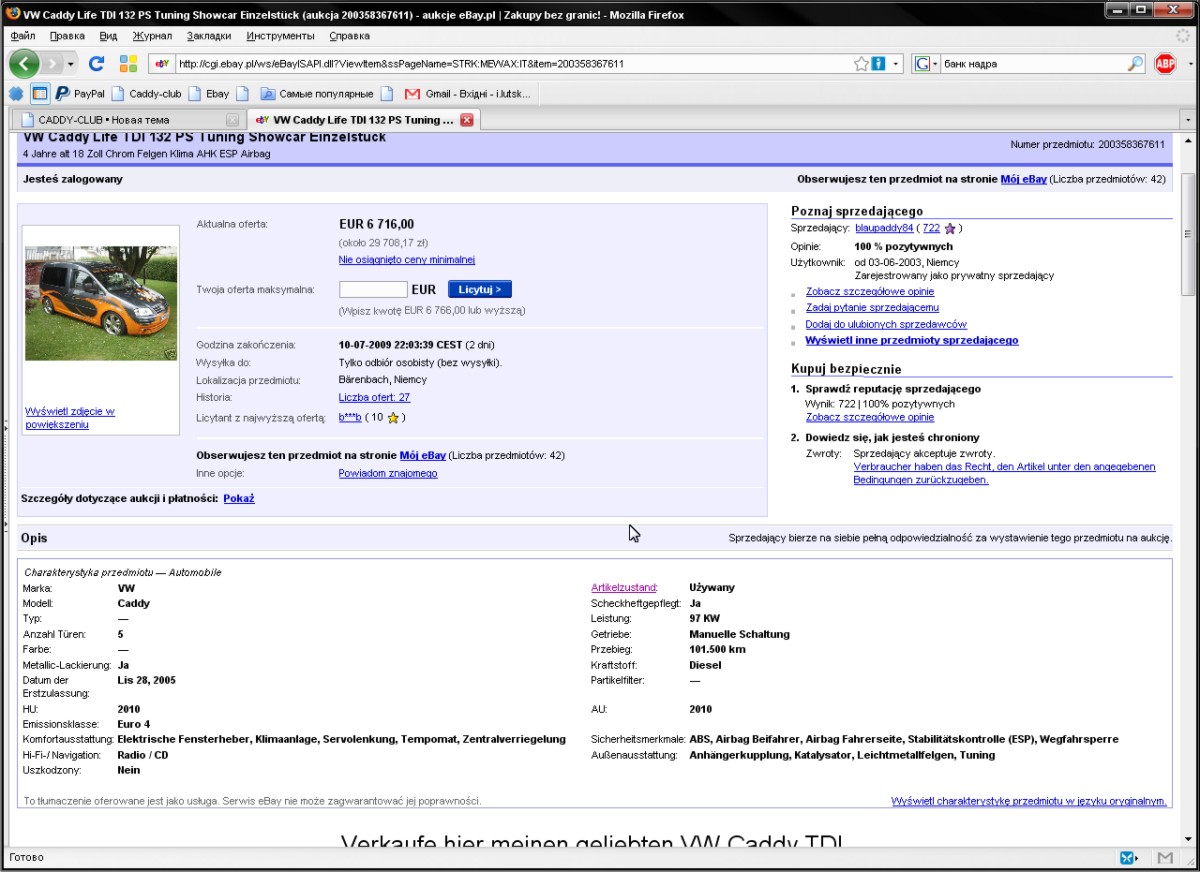
Task: Click the Verbraucher haben das Recht return policy link
Action: [1004, 473]
